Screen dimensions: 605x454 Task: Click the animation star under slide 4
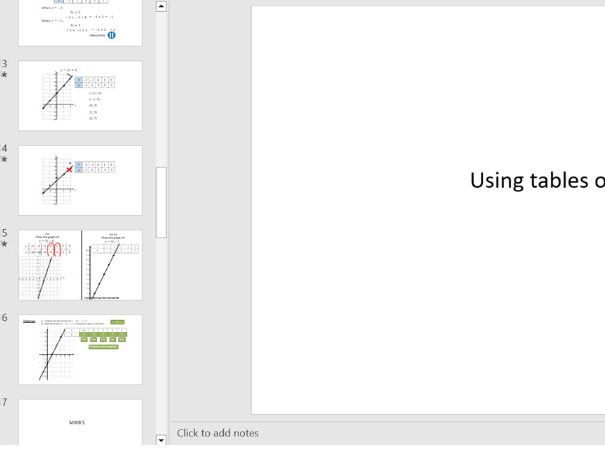pyautogui.click(x=4, y=159)
